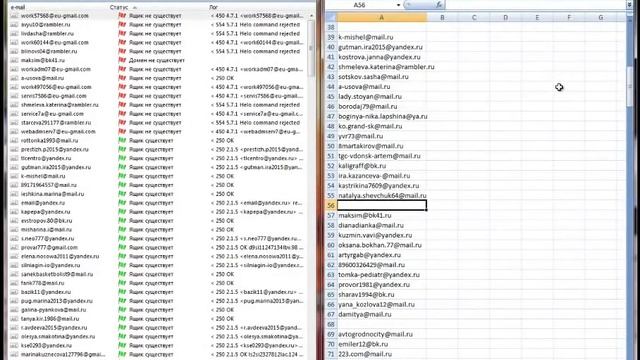Click the red flag in the starceva291177@rambler.ru row
Viewport: 640px width, 360px height.
click(122, 122)
